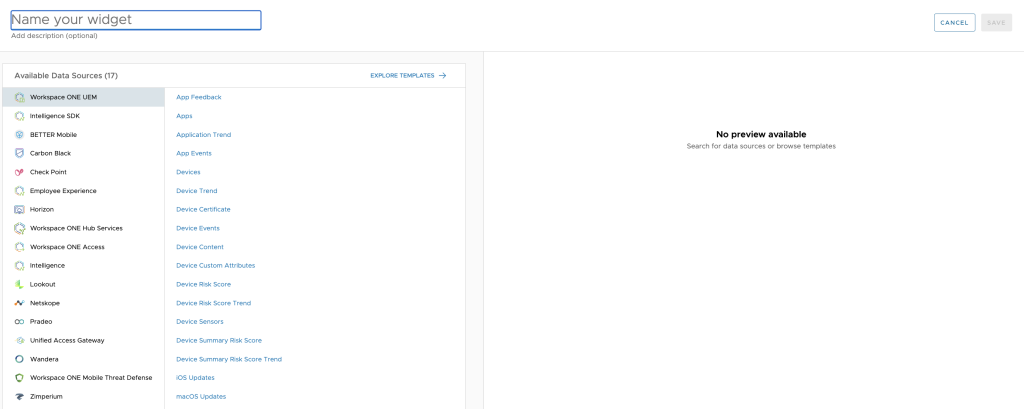Select Carbon Black data source label

point(50,154)
